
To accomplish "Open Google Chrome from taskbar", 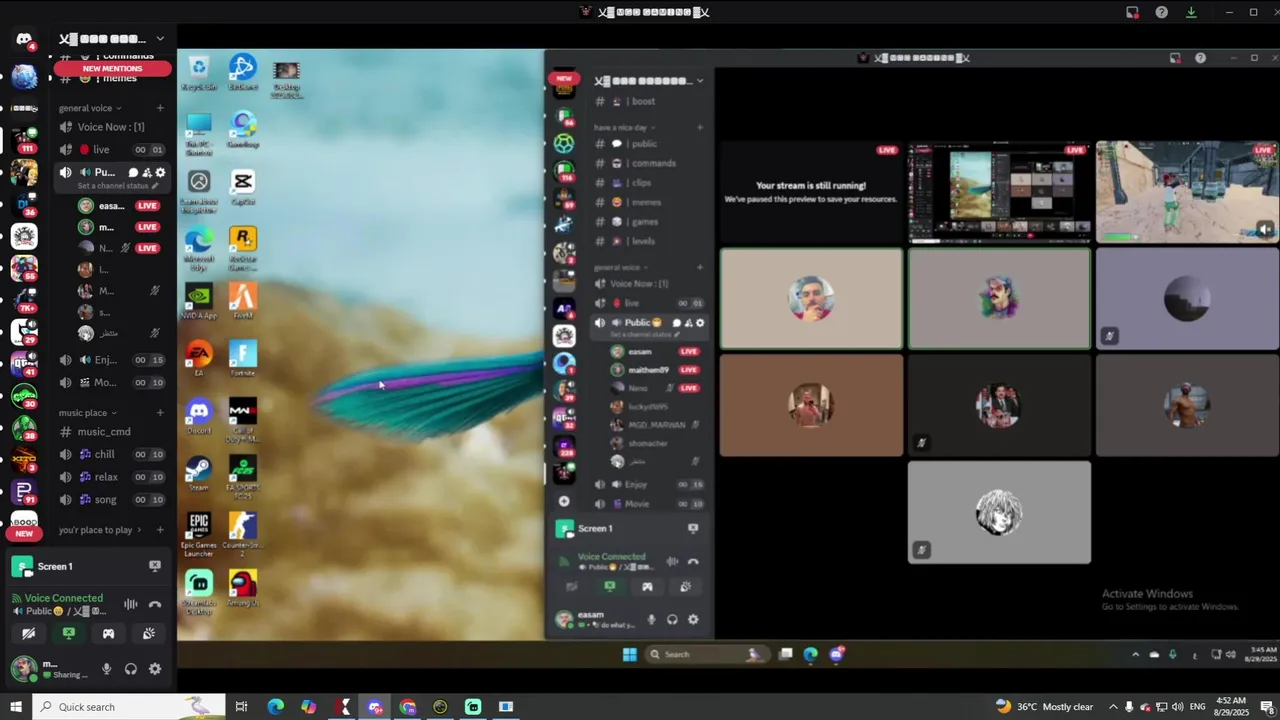I will pyautogui.click(x=408, y=707).
